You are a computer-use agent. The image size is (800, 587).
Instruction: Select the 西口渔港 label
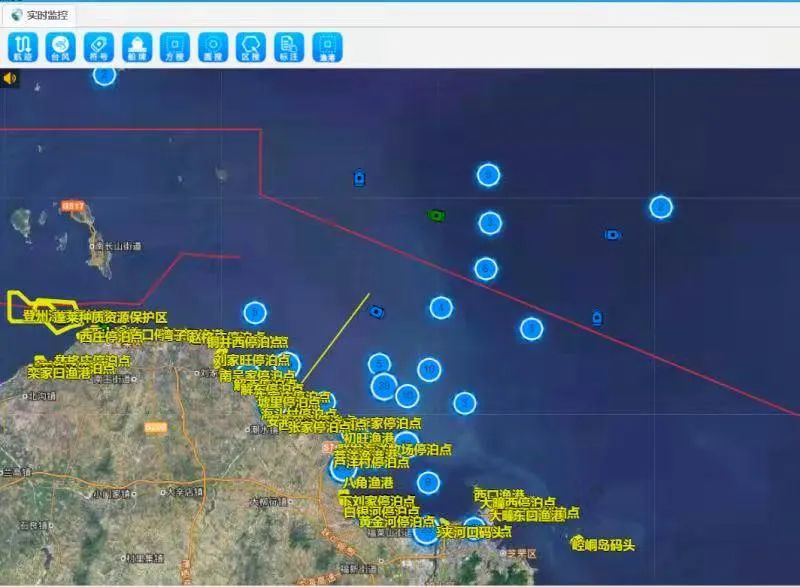tap(499, 494)
